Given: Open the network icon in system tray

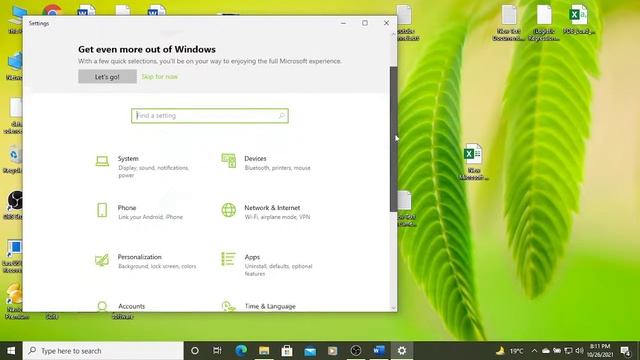Looking at the screenshot, I should [x=568, y=351].
